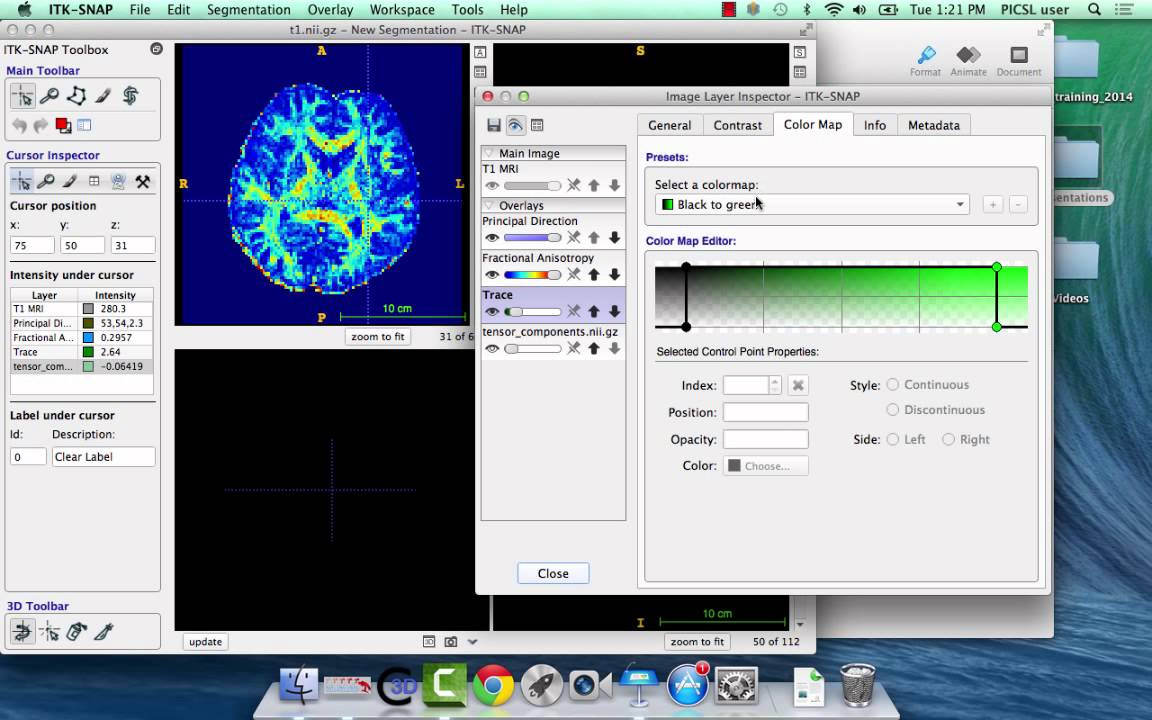Adjust the Trace layer opacity slider
The width and height of the screenshot is (1152, 720).
533,312
